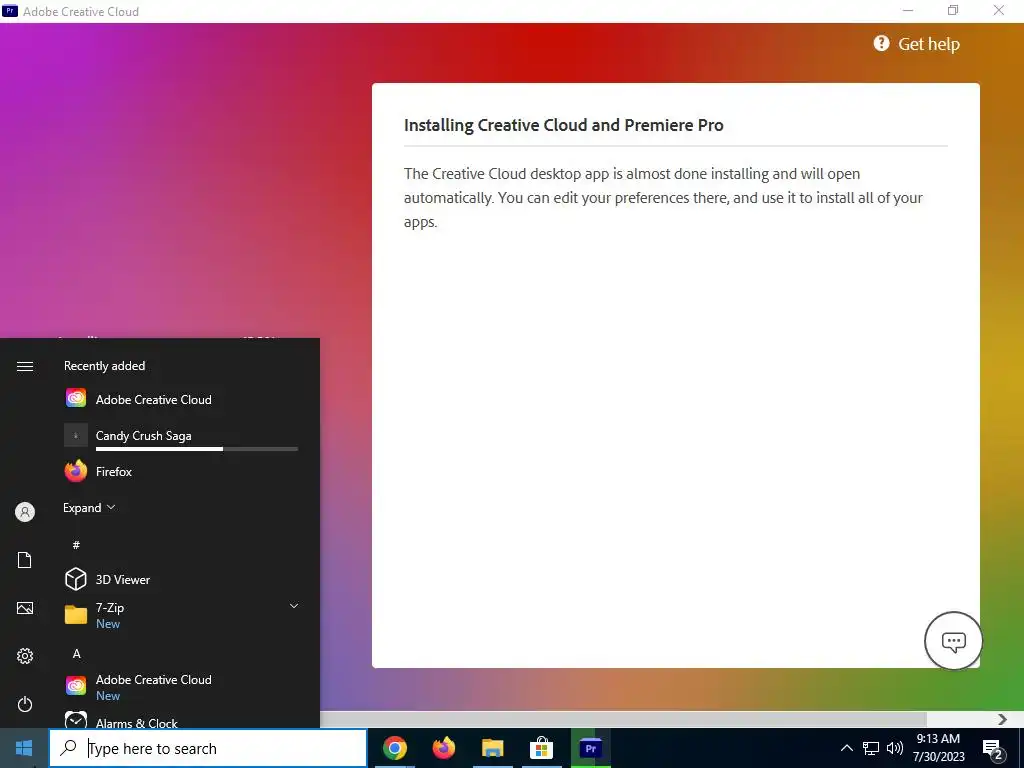Open the user account icon in Start
The height and width of the screenshot is (768, 1024).
coord(25,512)
